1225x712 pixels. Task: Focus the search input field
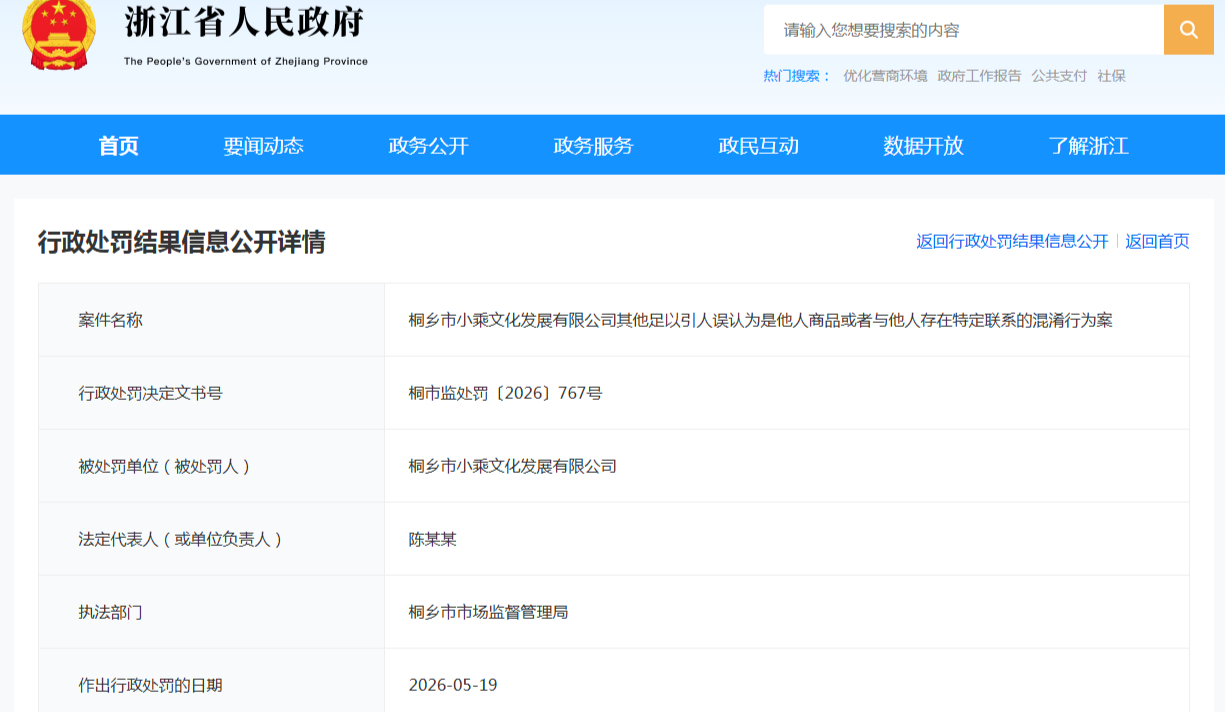point(964,30)
